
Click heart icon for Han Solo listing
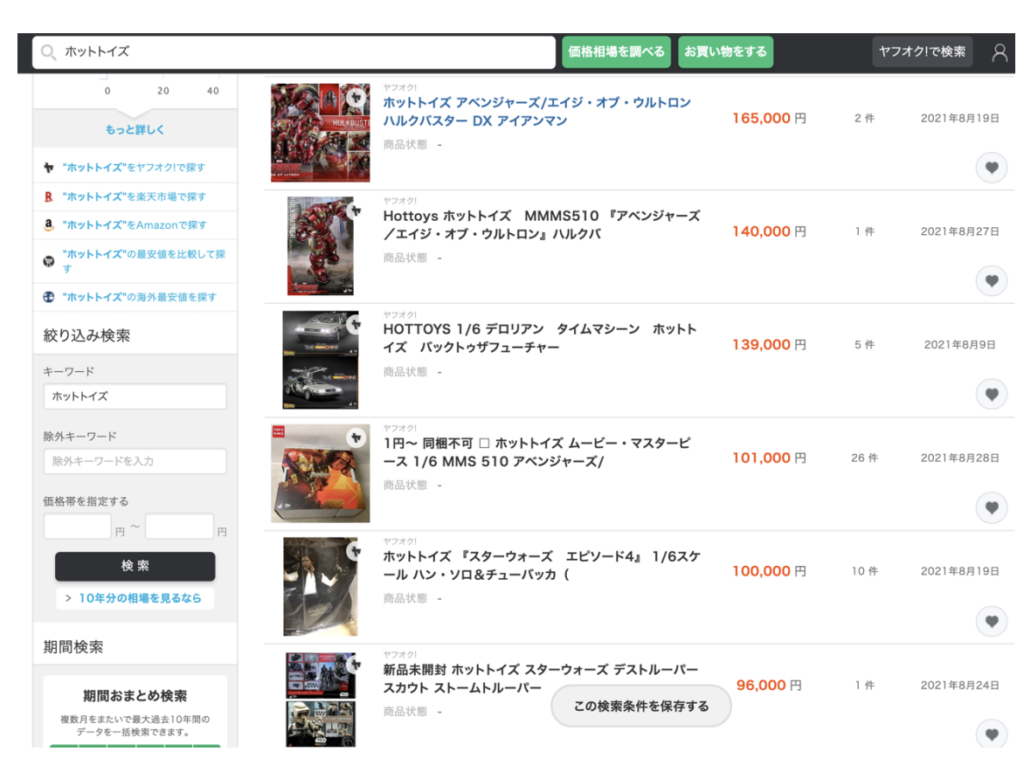[991, 621]
